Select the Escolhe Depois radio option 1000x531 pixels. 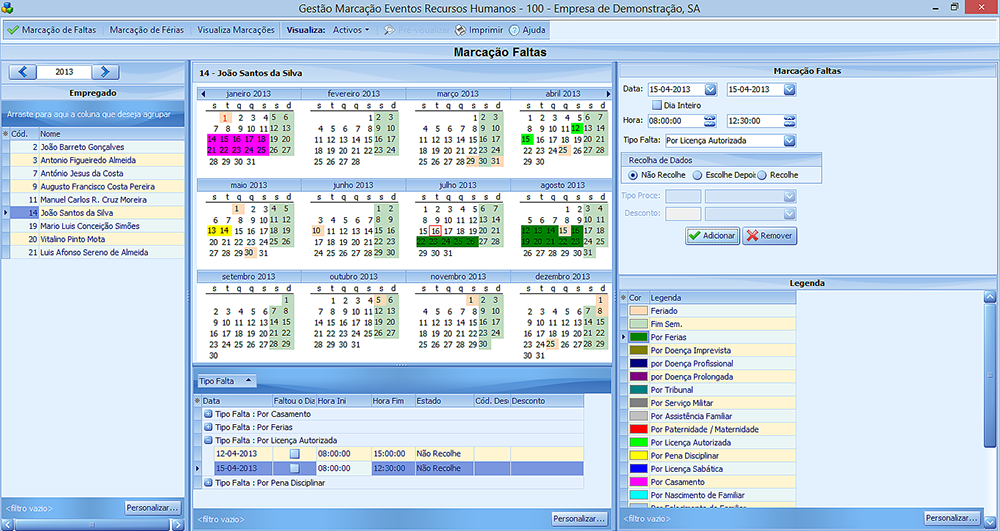(698, 175)
